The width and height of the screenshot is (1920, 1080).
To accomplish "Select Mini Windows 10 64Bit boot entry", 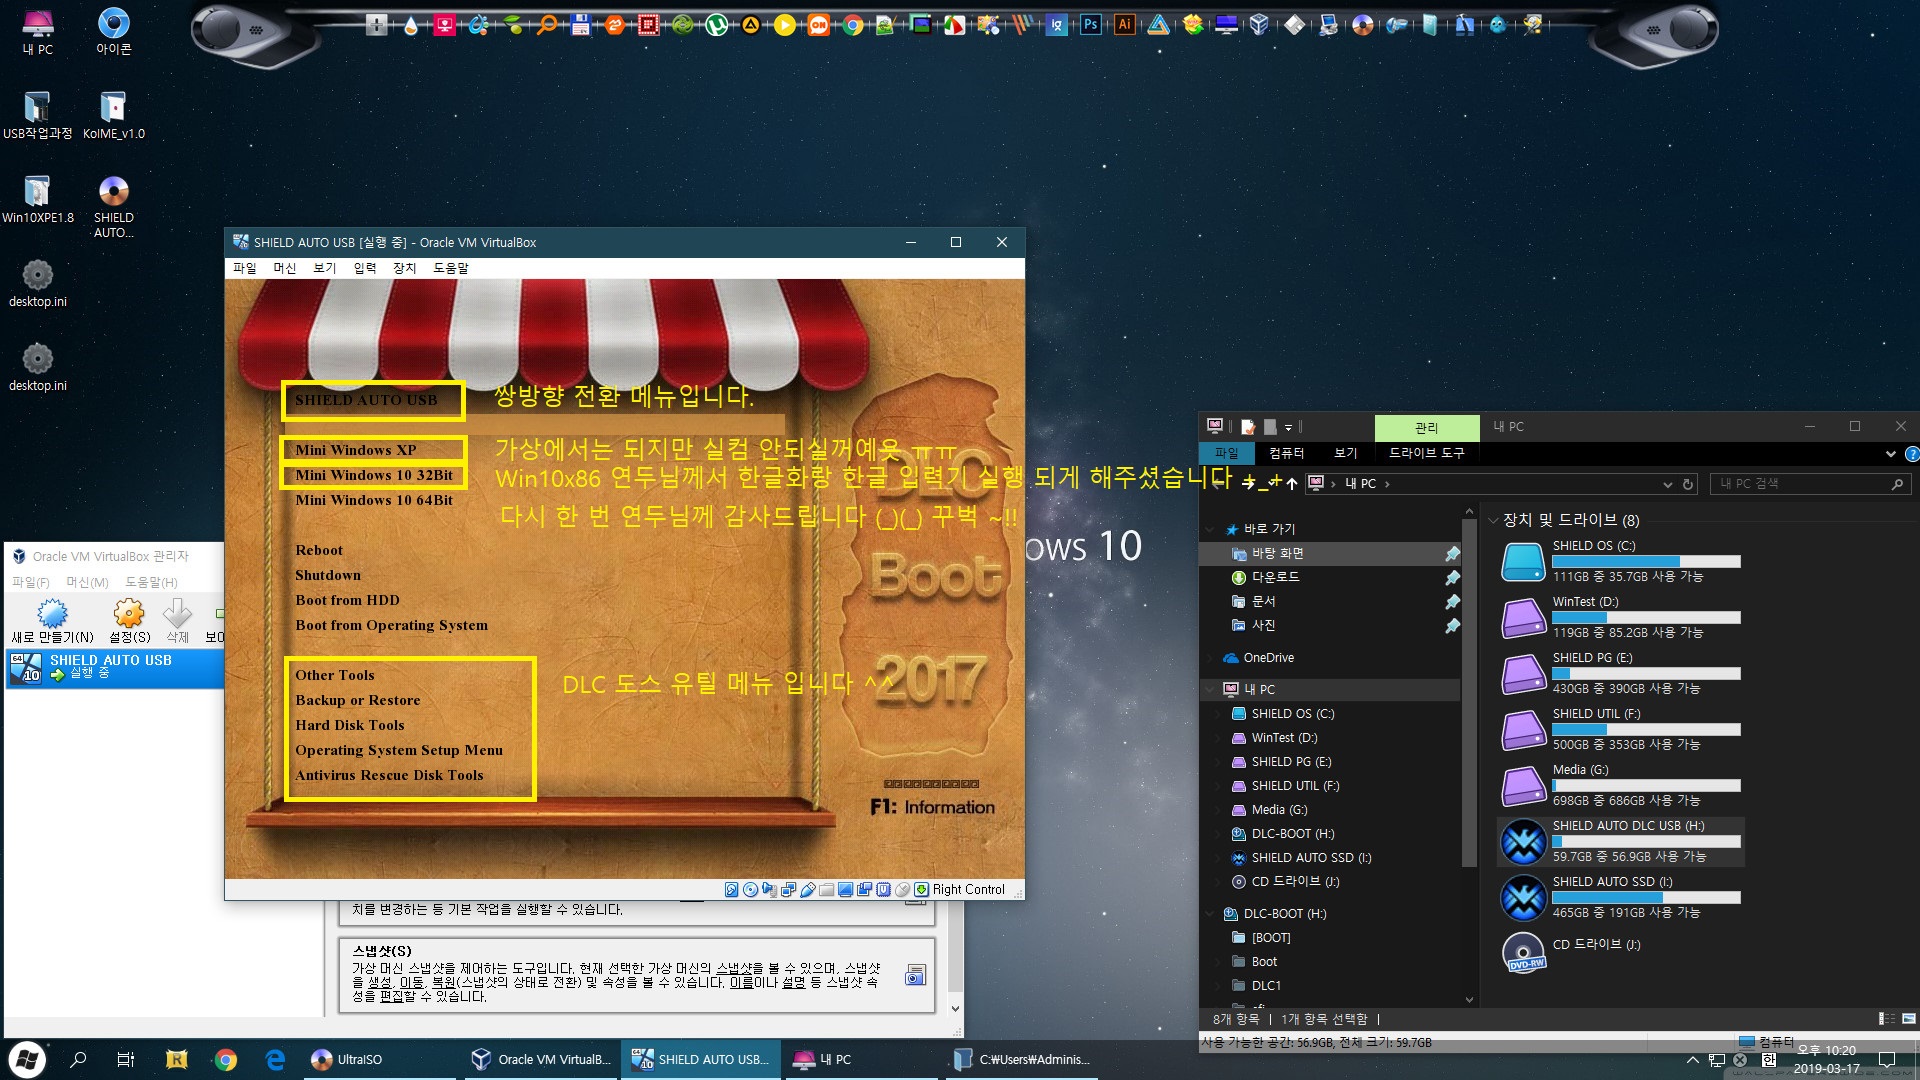I will (373, 500).
